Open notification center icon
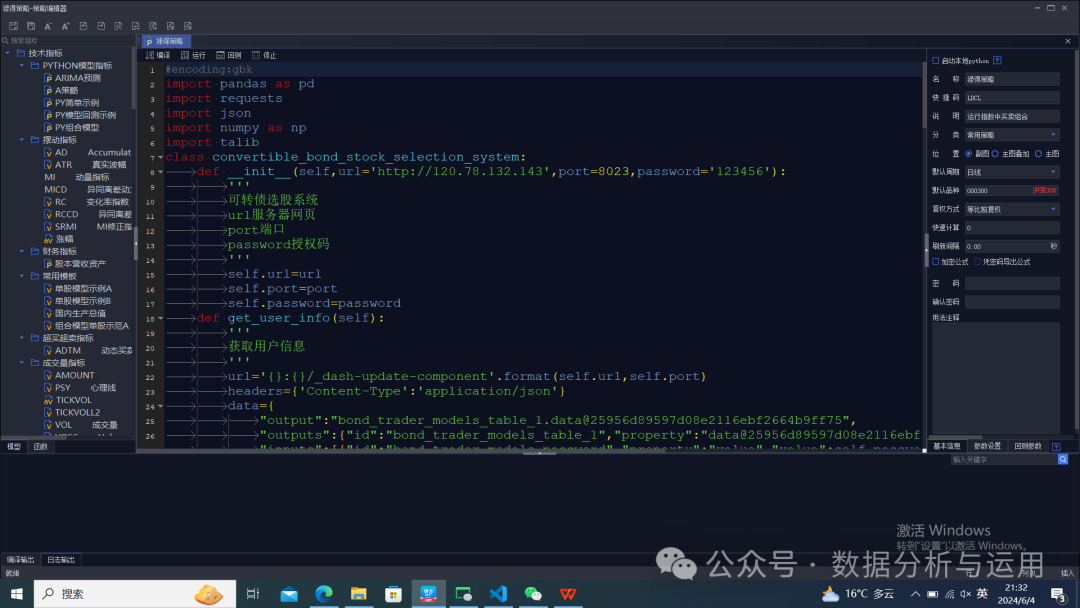Screen dimensions: 1080x608 [1059, 594]
